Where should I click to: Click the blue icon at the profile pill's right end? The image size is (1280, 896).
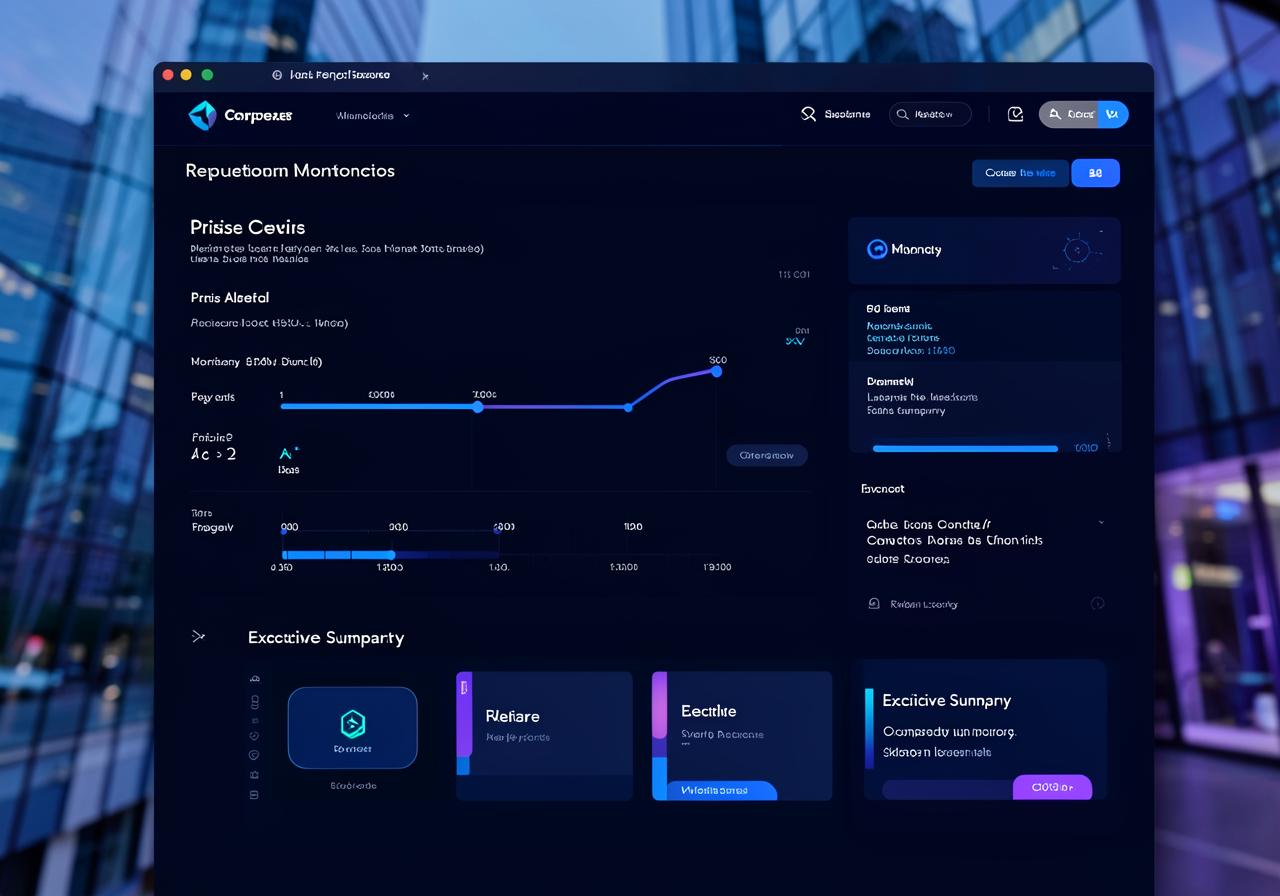pyautogui.click(x=1112, y=114)
